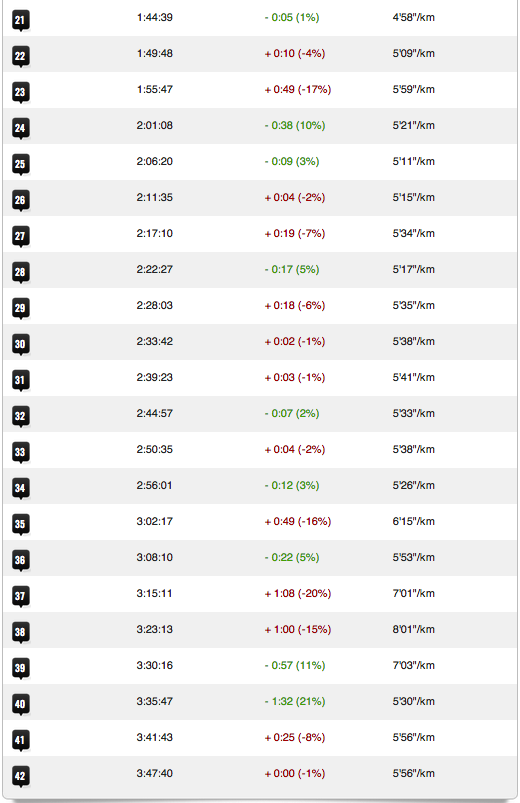Select the kilometer 38 marker badge
The height and width of the screenshot is (803, 520).
(20, 632)
